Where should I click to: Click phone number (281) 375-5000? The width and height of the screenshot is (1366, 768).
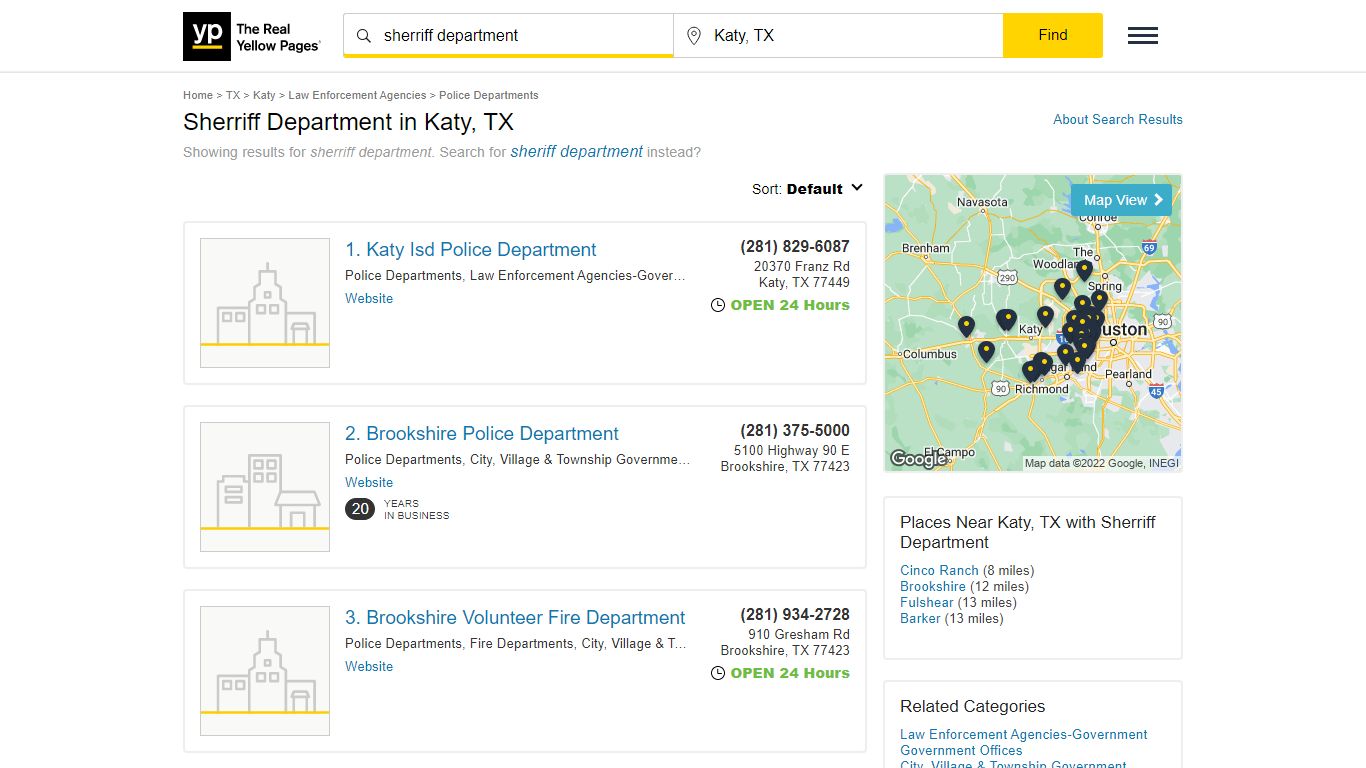(x=795, y=430)
